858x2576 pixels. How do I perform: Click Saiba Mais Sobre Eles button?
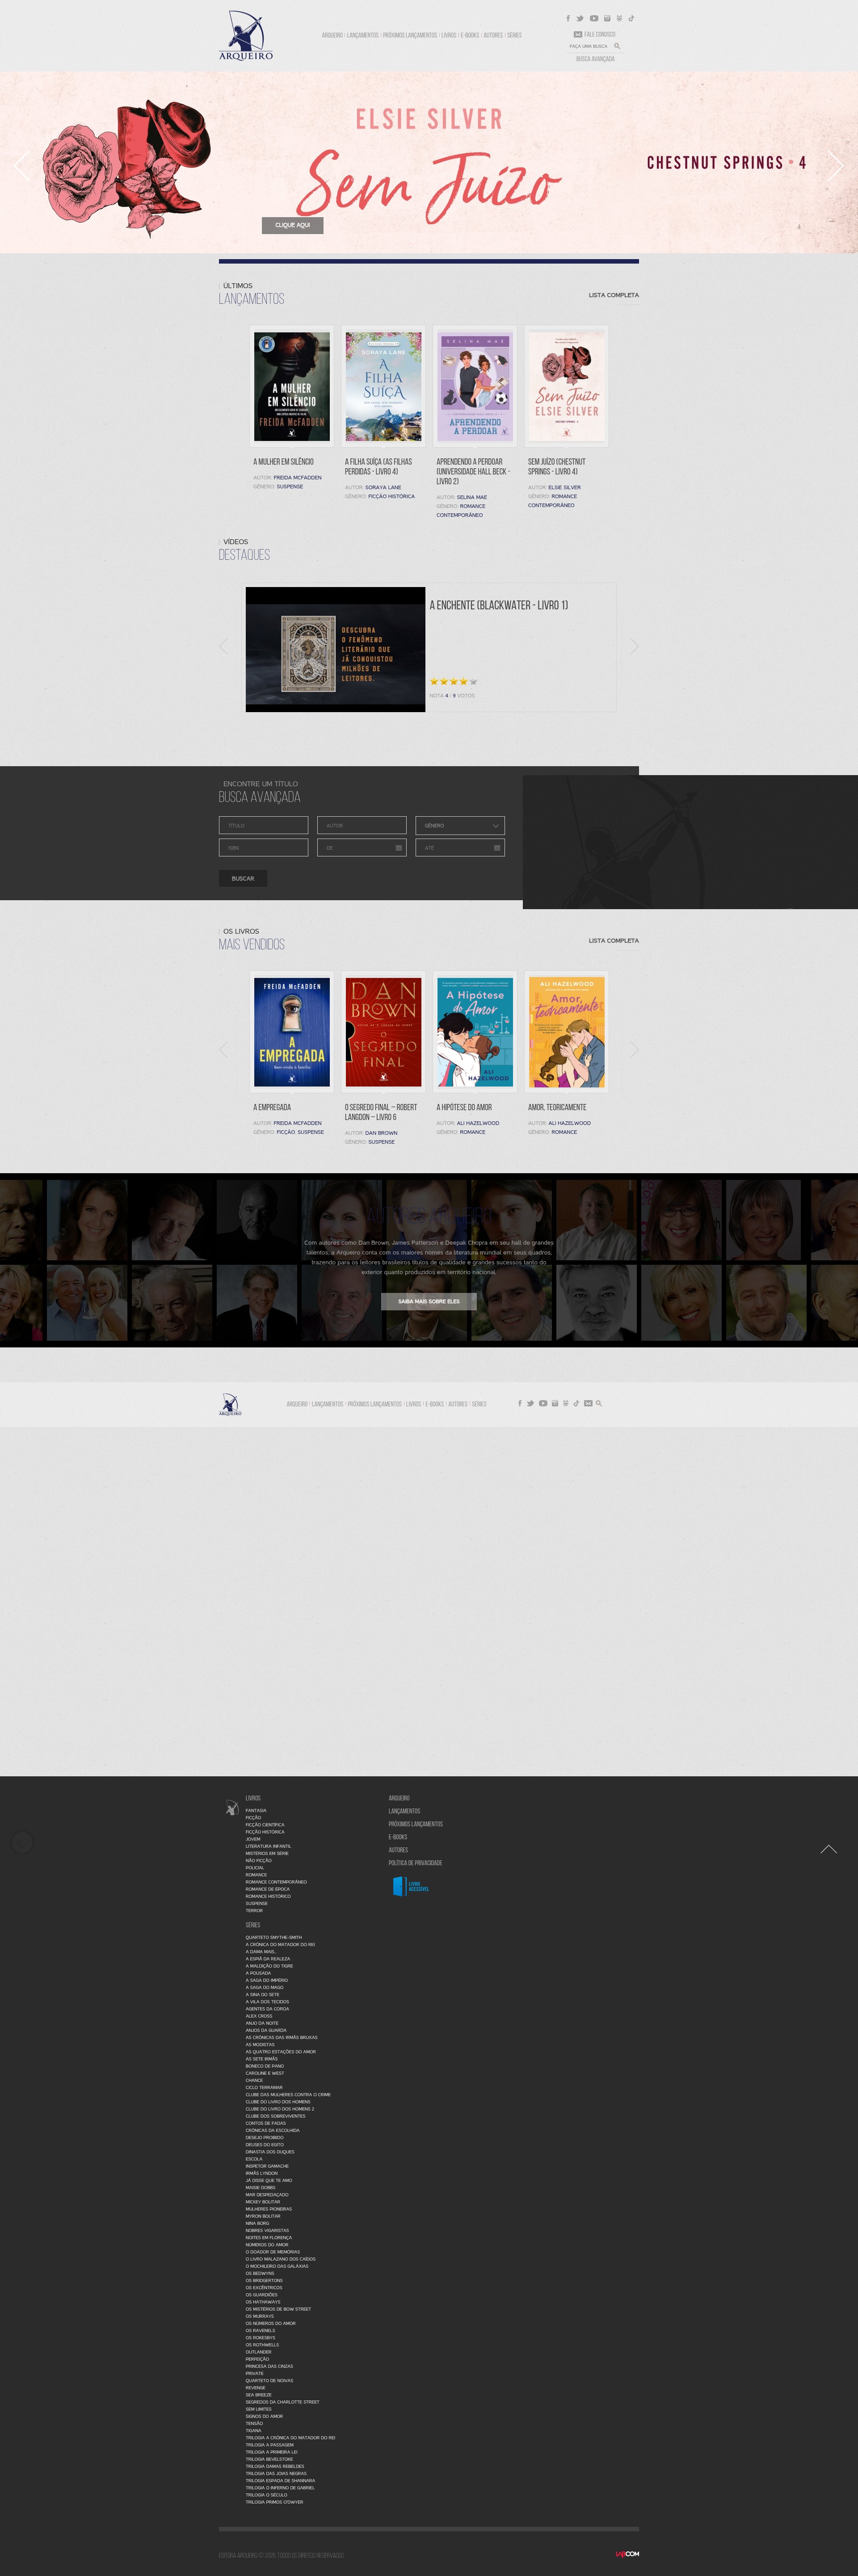[429, 1301]
